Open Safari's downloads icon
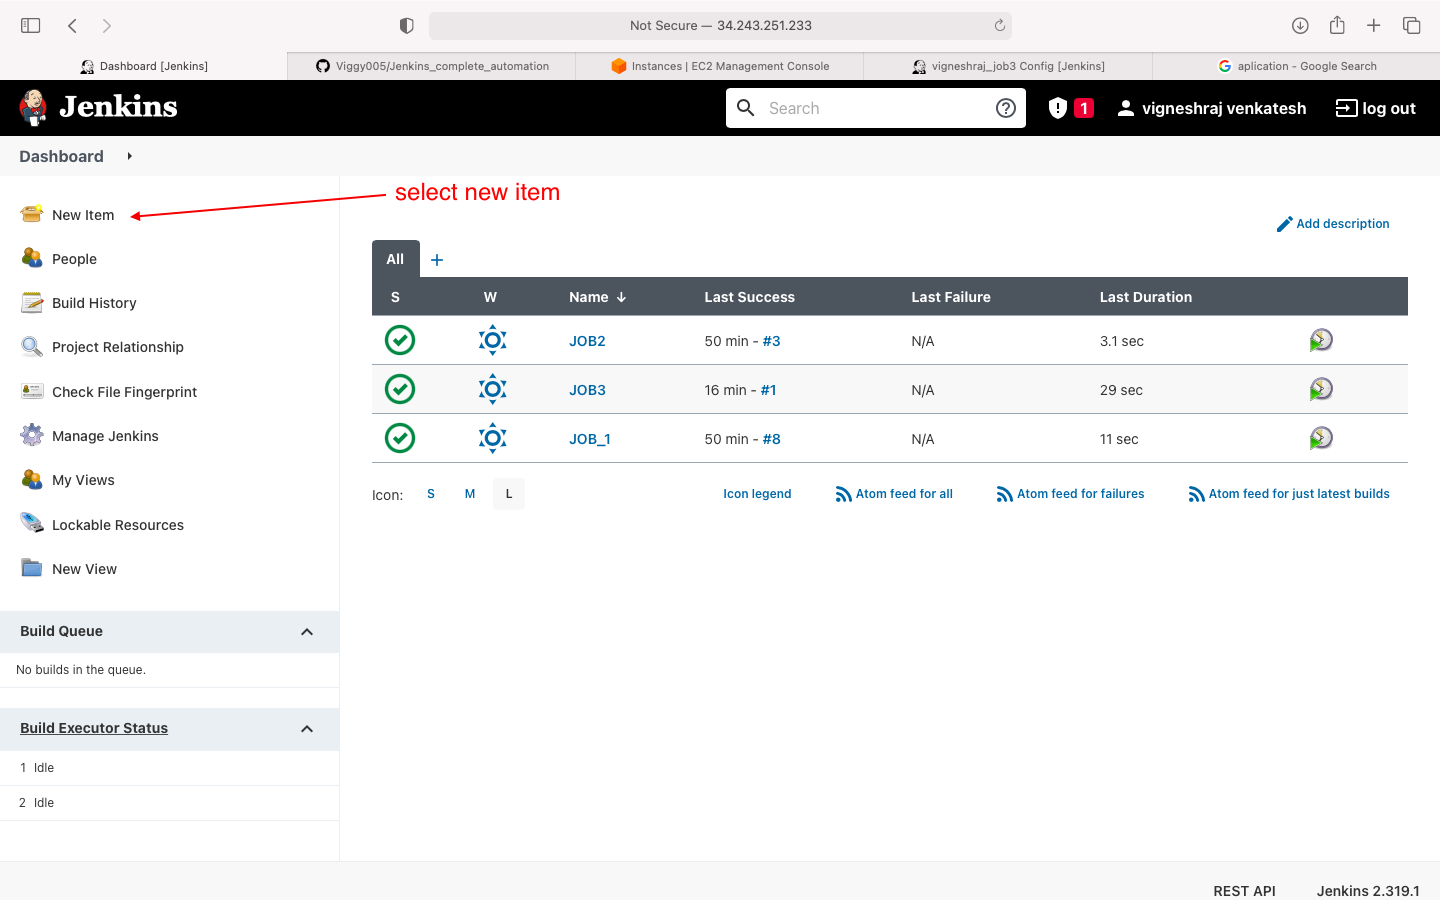Viewport: 1440px width, 900px height. point(1300,25)
